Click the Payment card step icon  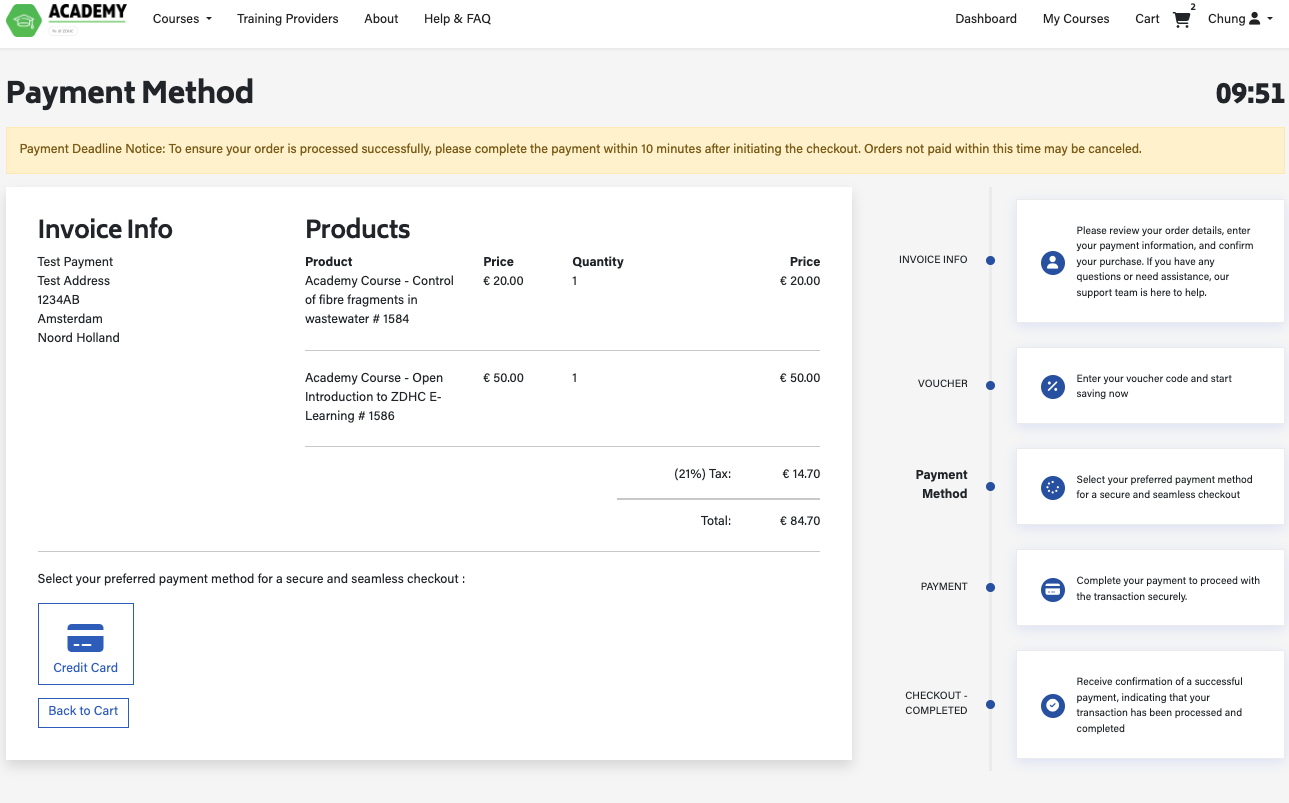pos(1052,589)
